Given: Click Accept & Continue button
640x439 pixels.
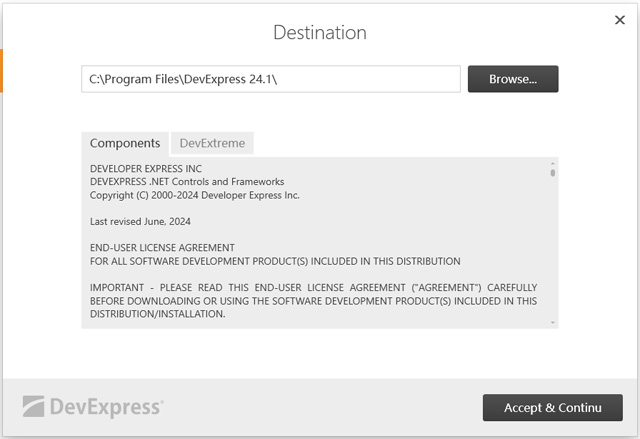Looking at the screenshot, I should coord(552,407).
